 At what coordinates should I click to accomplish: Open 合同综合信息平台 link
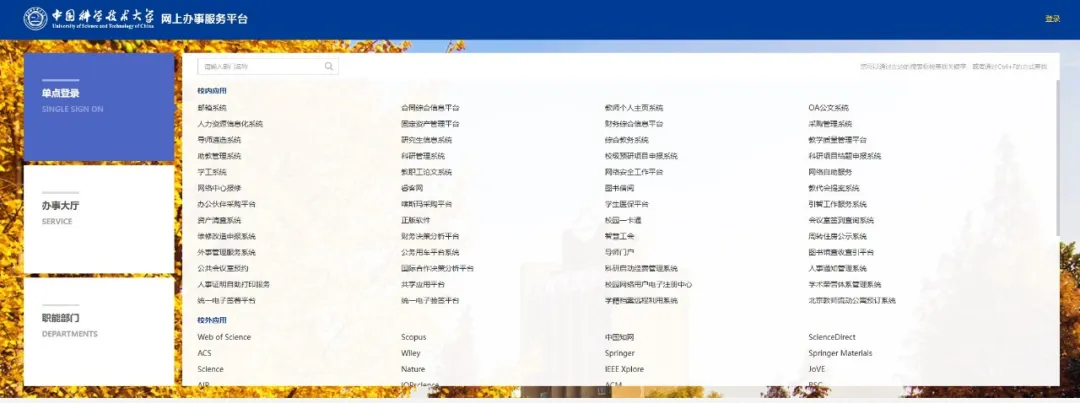click(430, 108)
